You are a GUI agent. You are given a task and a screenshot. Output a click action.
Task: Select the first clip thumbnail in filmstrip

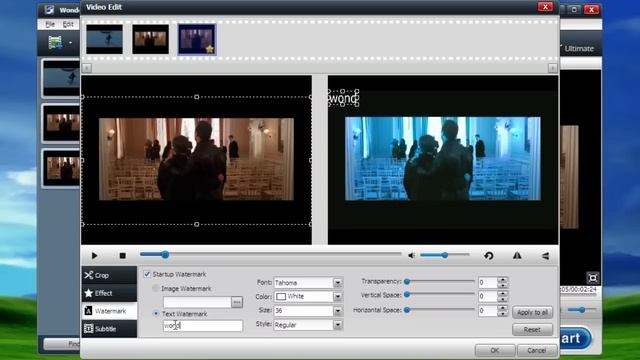104,39
